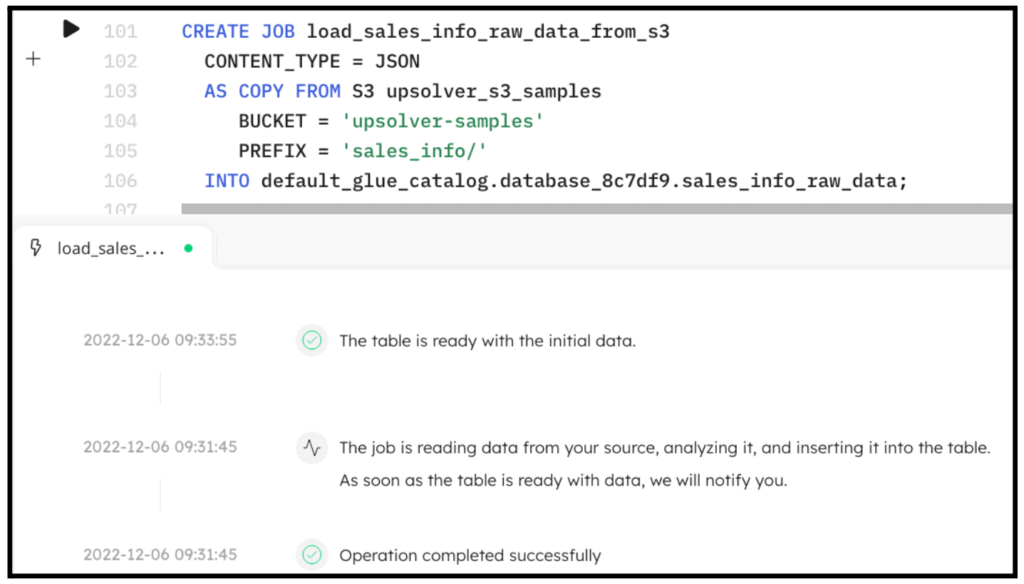Click the job name load_sales_info_raw_data_from_s3

point(488,31)
